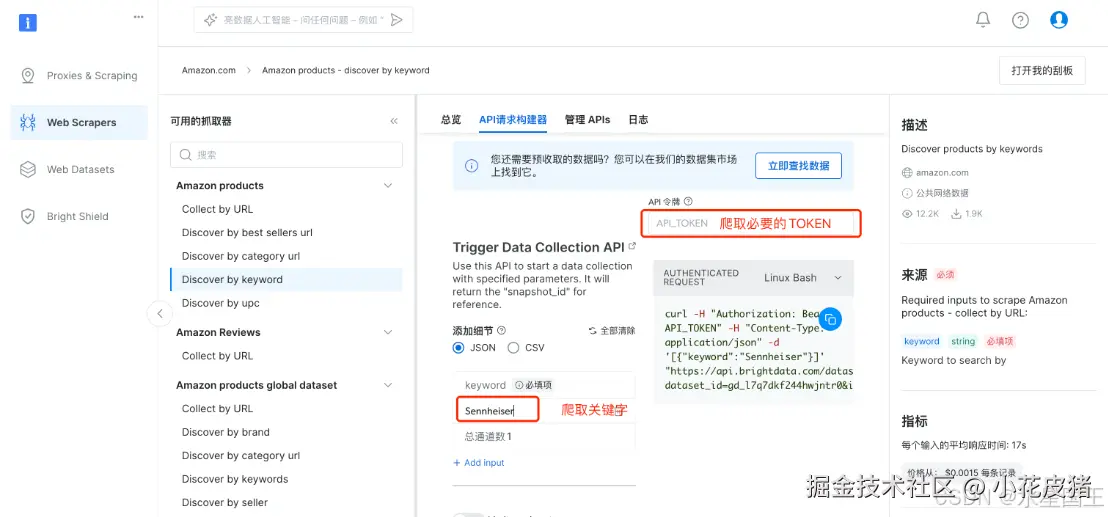Focus the Sennheiser keyword input

(x=497, y=410)
